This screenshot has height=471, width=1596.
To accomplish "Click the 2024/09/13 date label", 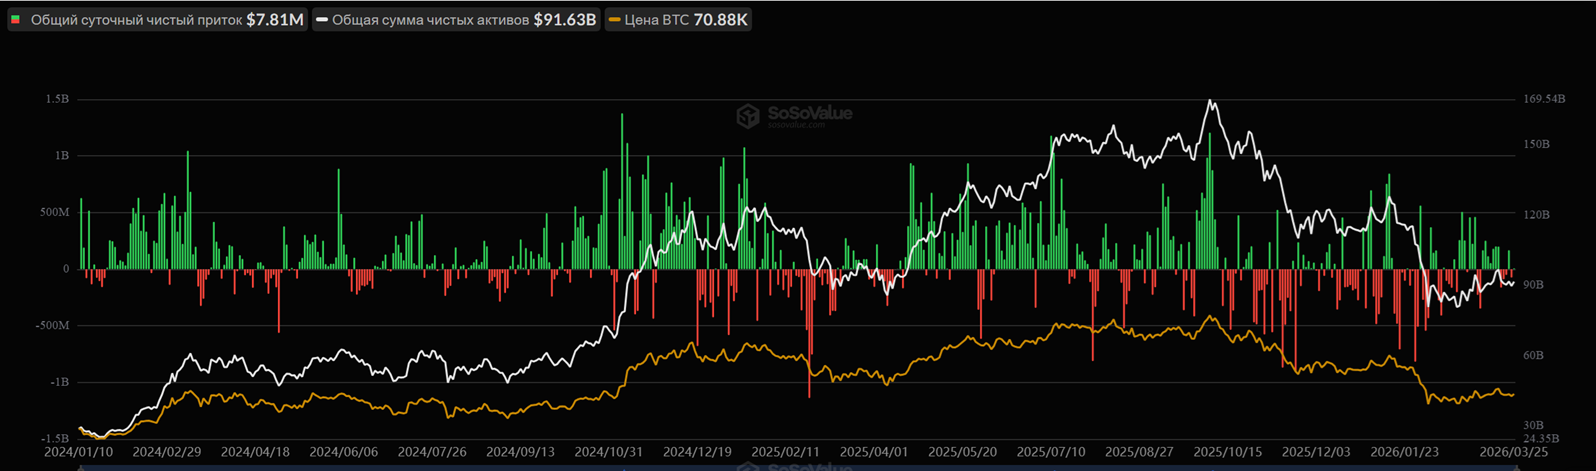I will click(x=520, y=452).
